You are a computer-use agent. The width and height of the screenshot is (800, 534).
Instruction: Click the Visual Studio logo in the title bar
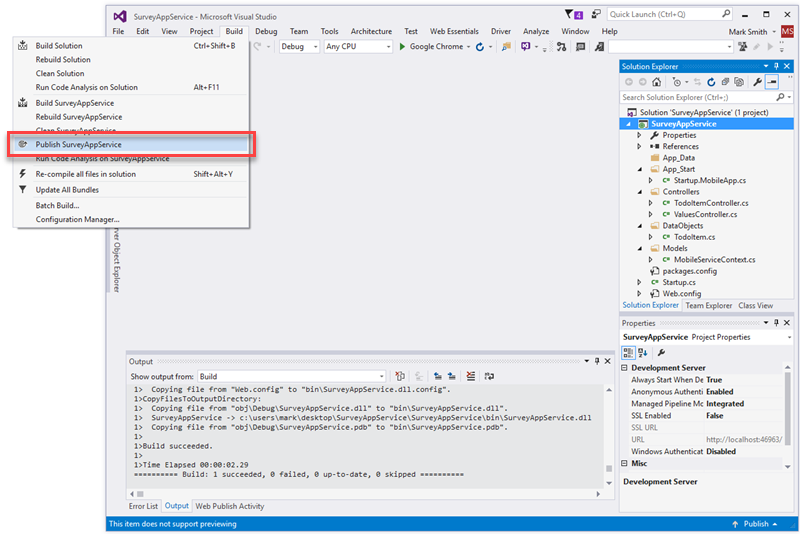click(x=120, y=16)
